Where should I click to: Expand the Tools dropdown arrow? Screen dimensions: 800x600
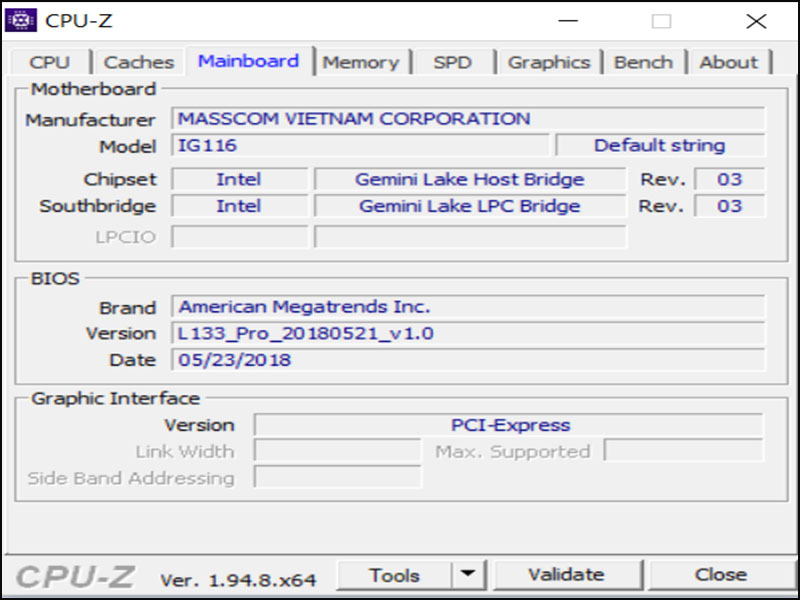[468, 575]
